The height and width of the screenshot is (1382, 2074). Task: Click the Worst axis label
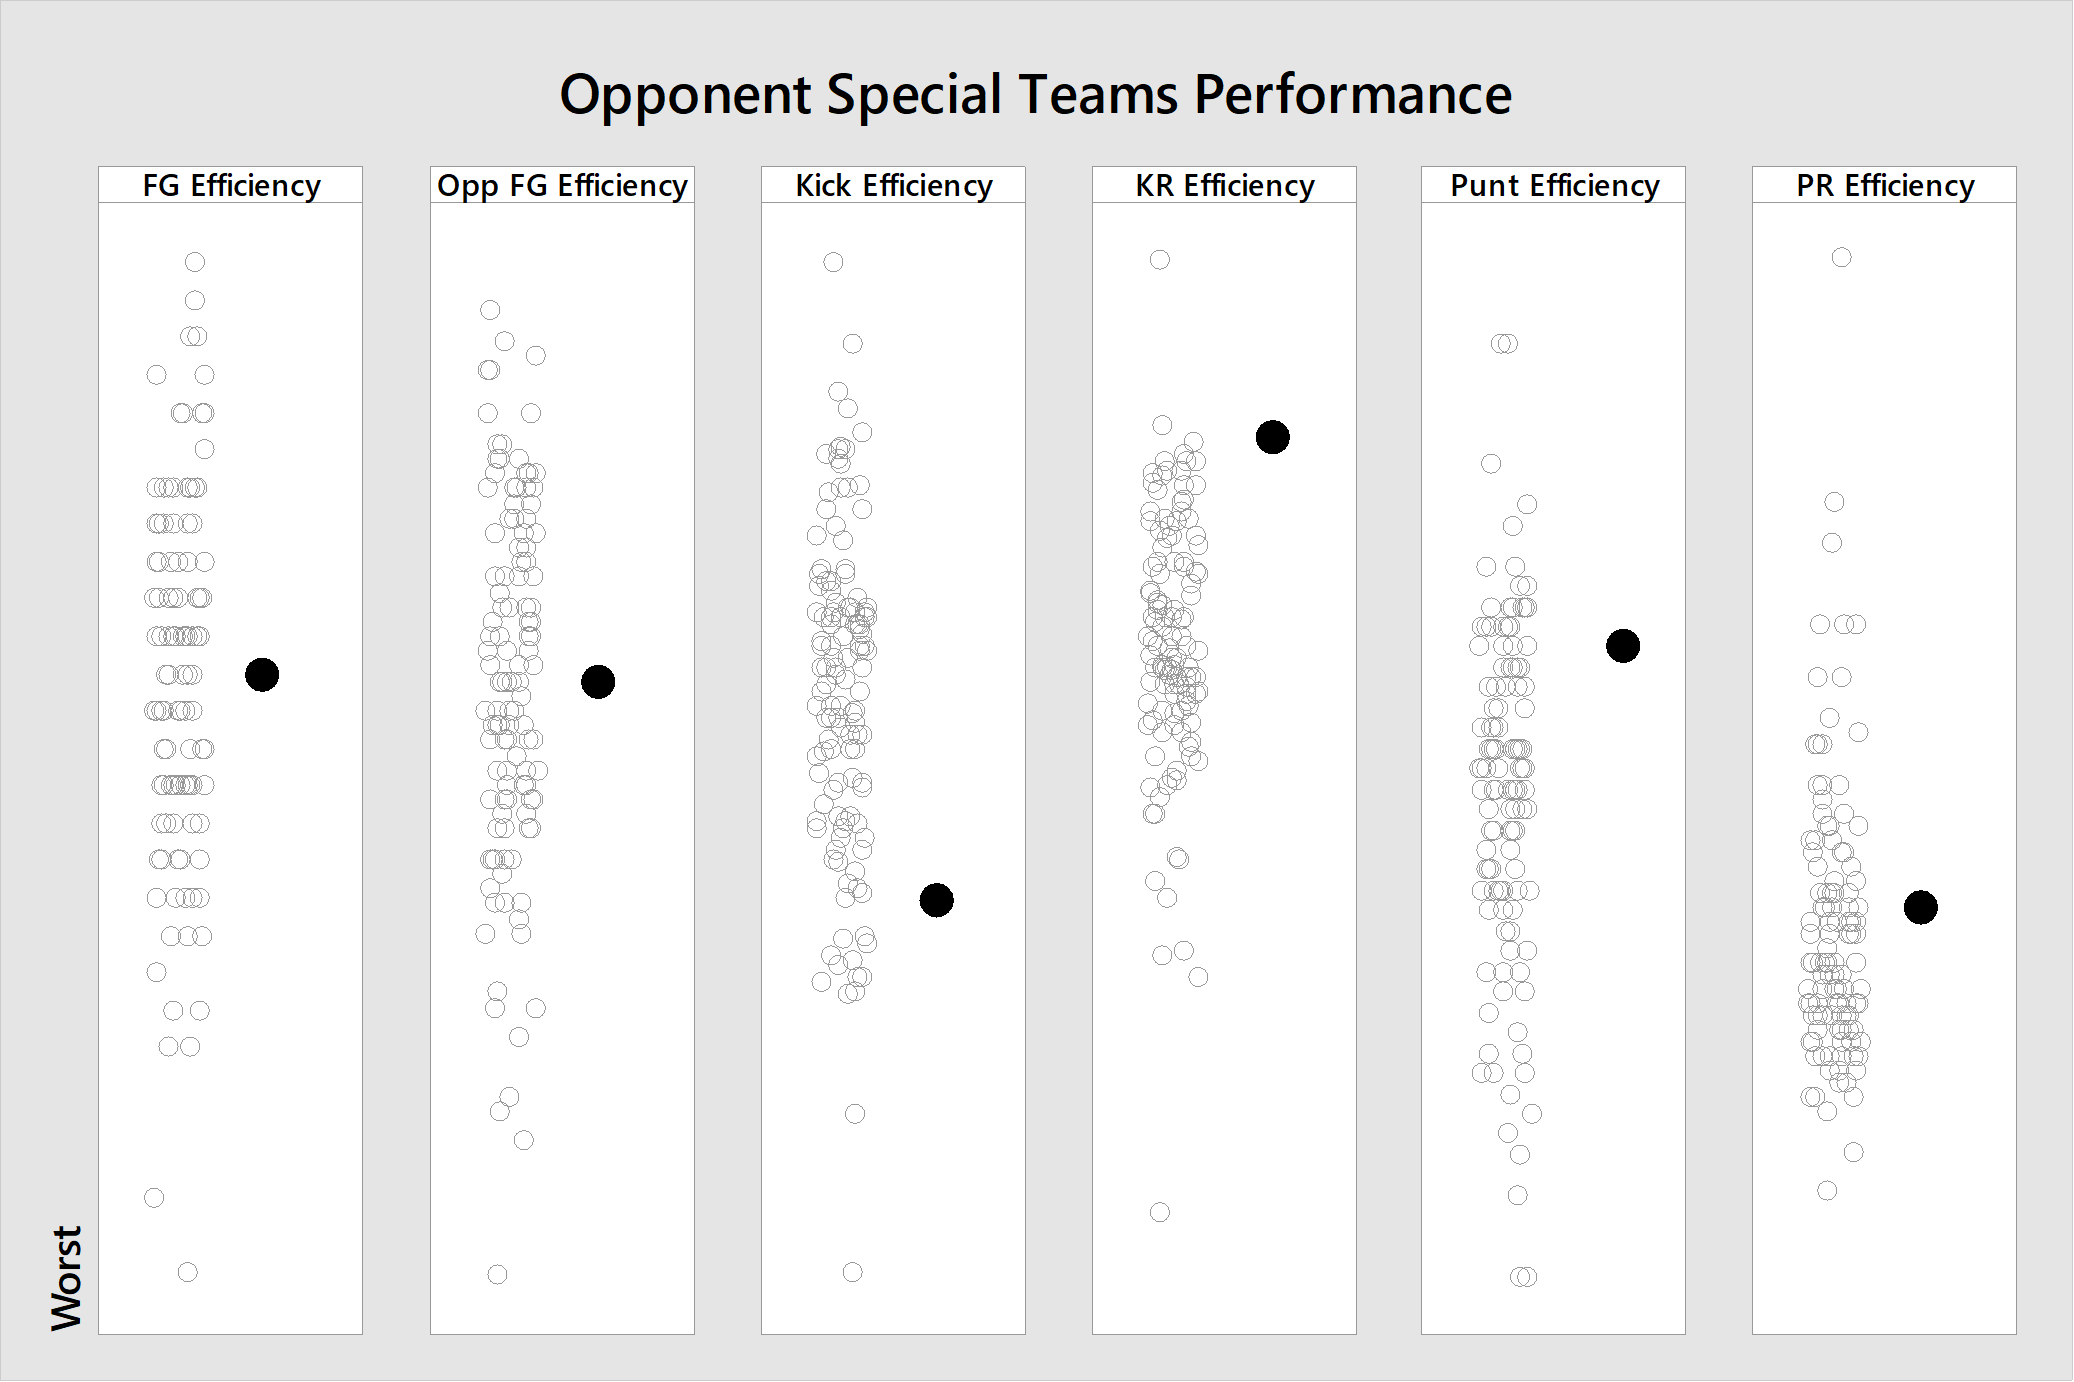67,1278
